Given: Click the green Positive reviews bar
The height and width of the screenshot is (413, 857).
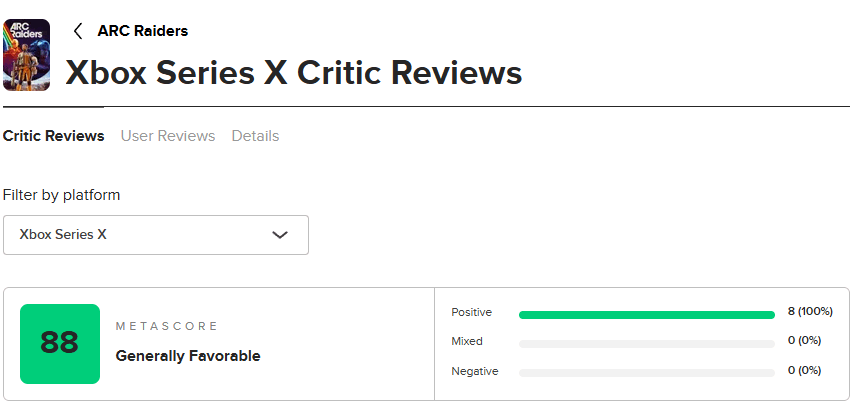Looking at the screenshot, I should [646, 314].
